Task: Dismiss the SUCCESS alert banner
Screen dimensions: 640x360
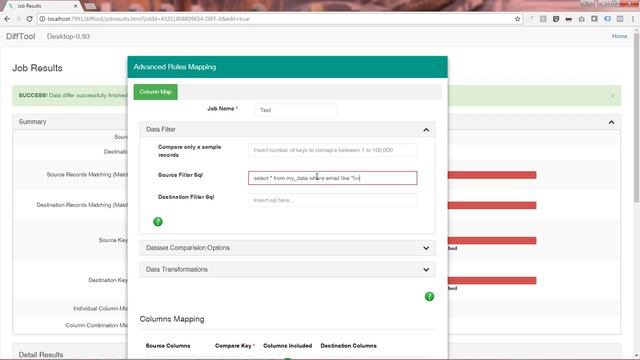Action: coord(612,96)
